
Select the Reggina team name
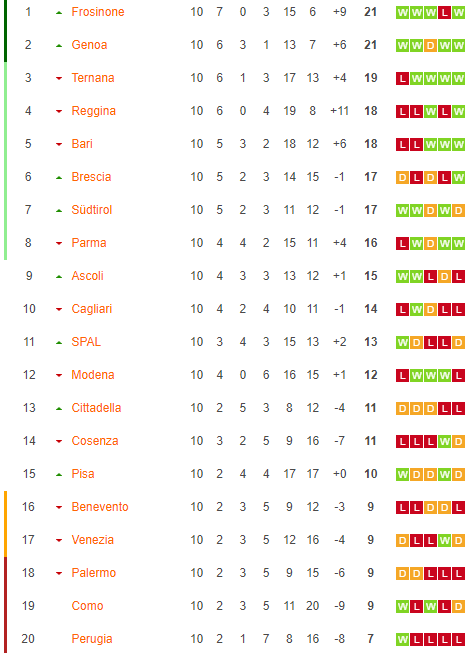pos(94,111)
